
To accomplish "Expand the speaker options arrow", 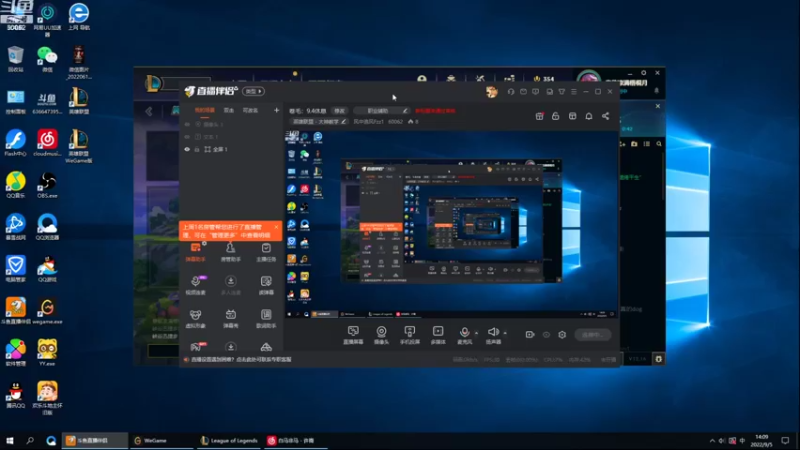I will [x=505, y=333].
